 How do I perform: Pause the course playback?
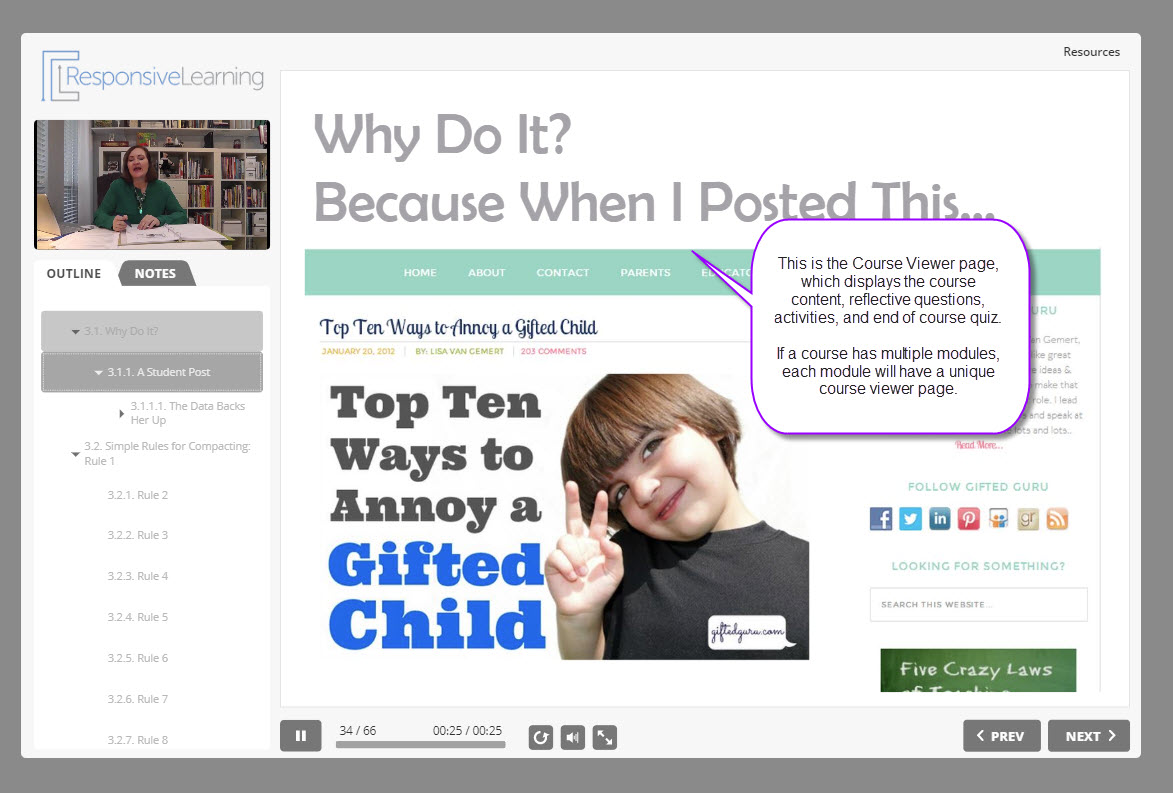[x=301, y=736]
